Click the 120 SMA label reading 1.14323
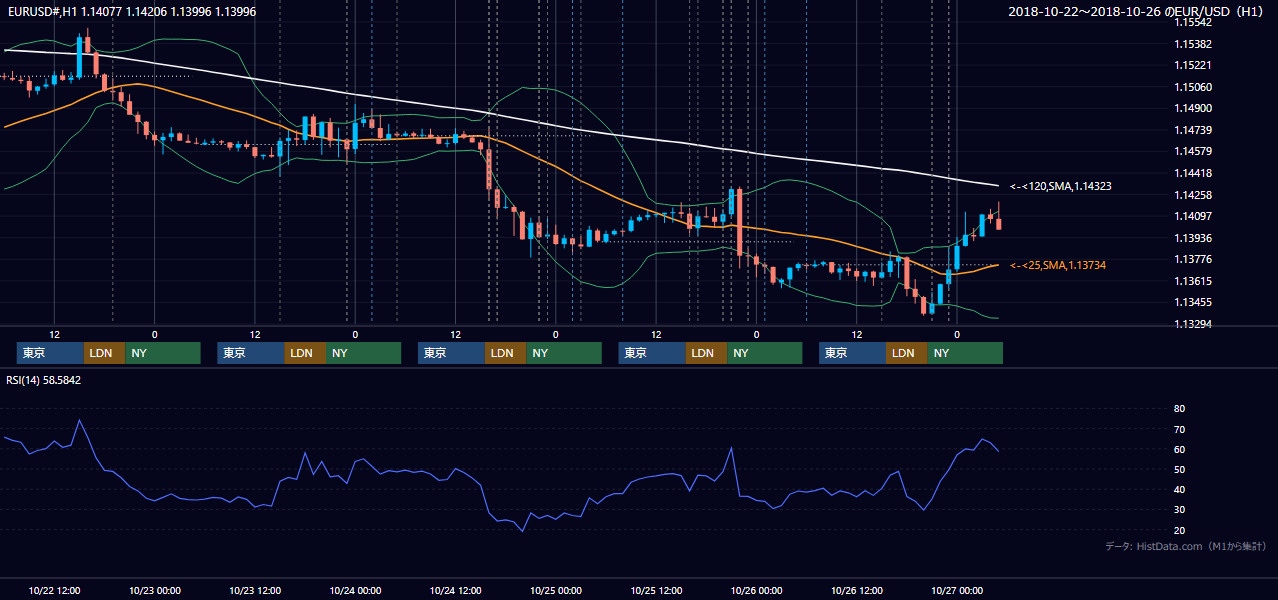The height and width of the screenshot is (600, 1278). click(x=1061, y=186)
